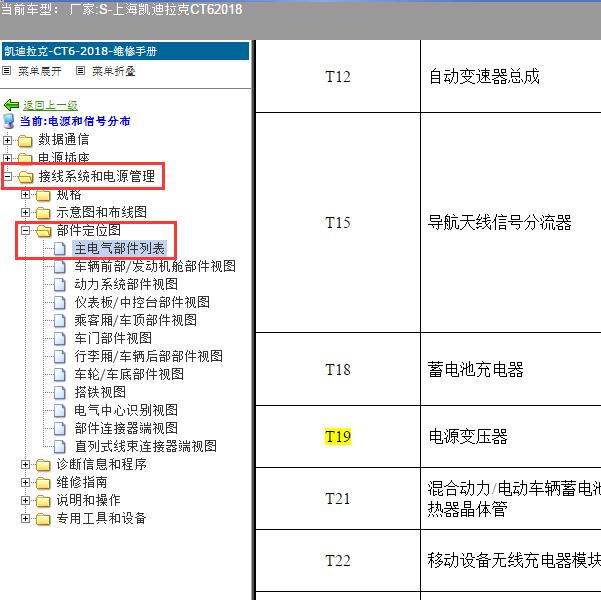
Task: Click the 菜单折叠 list icon
Action: tap(80, 71)
